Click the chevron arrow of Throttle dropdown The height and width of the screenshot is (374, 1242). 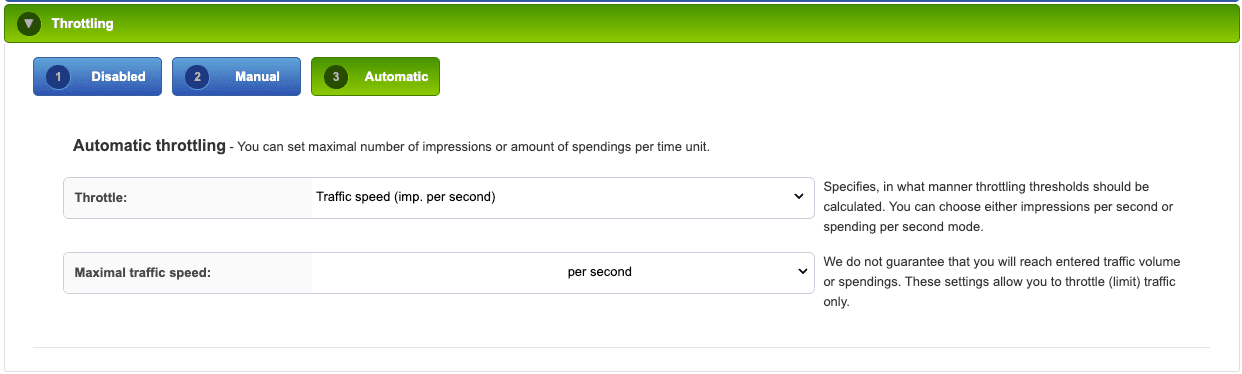799,197
